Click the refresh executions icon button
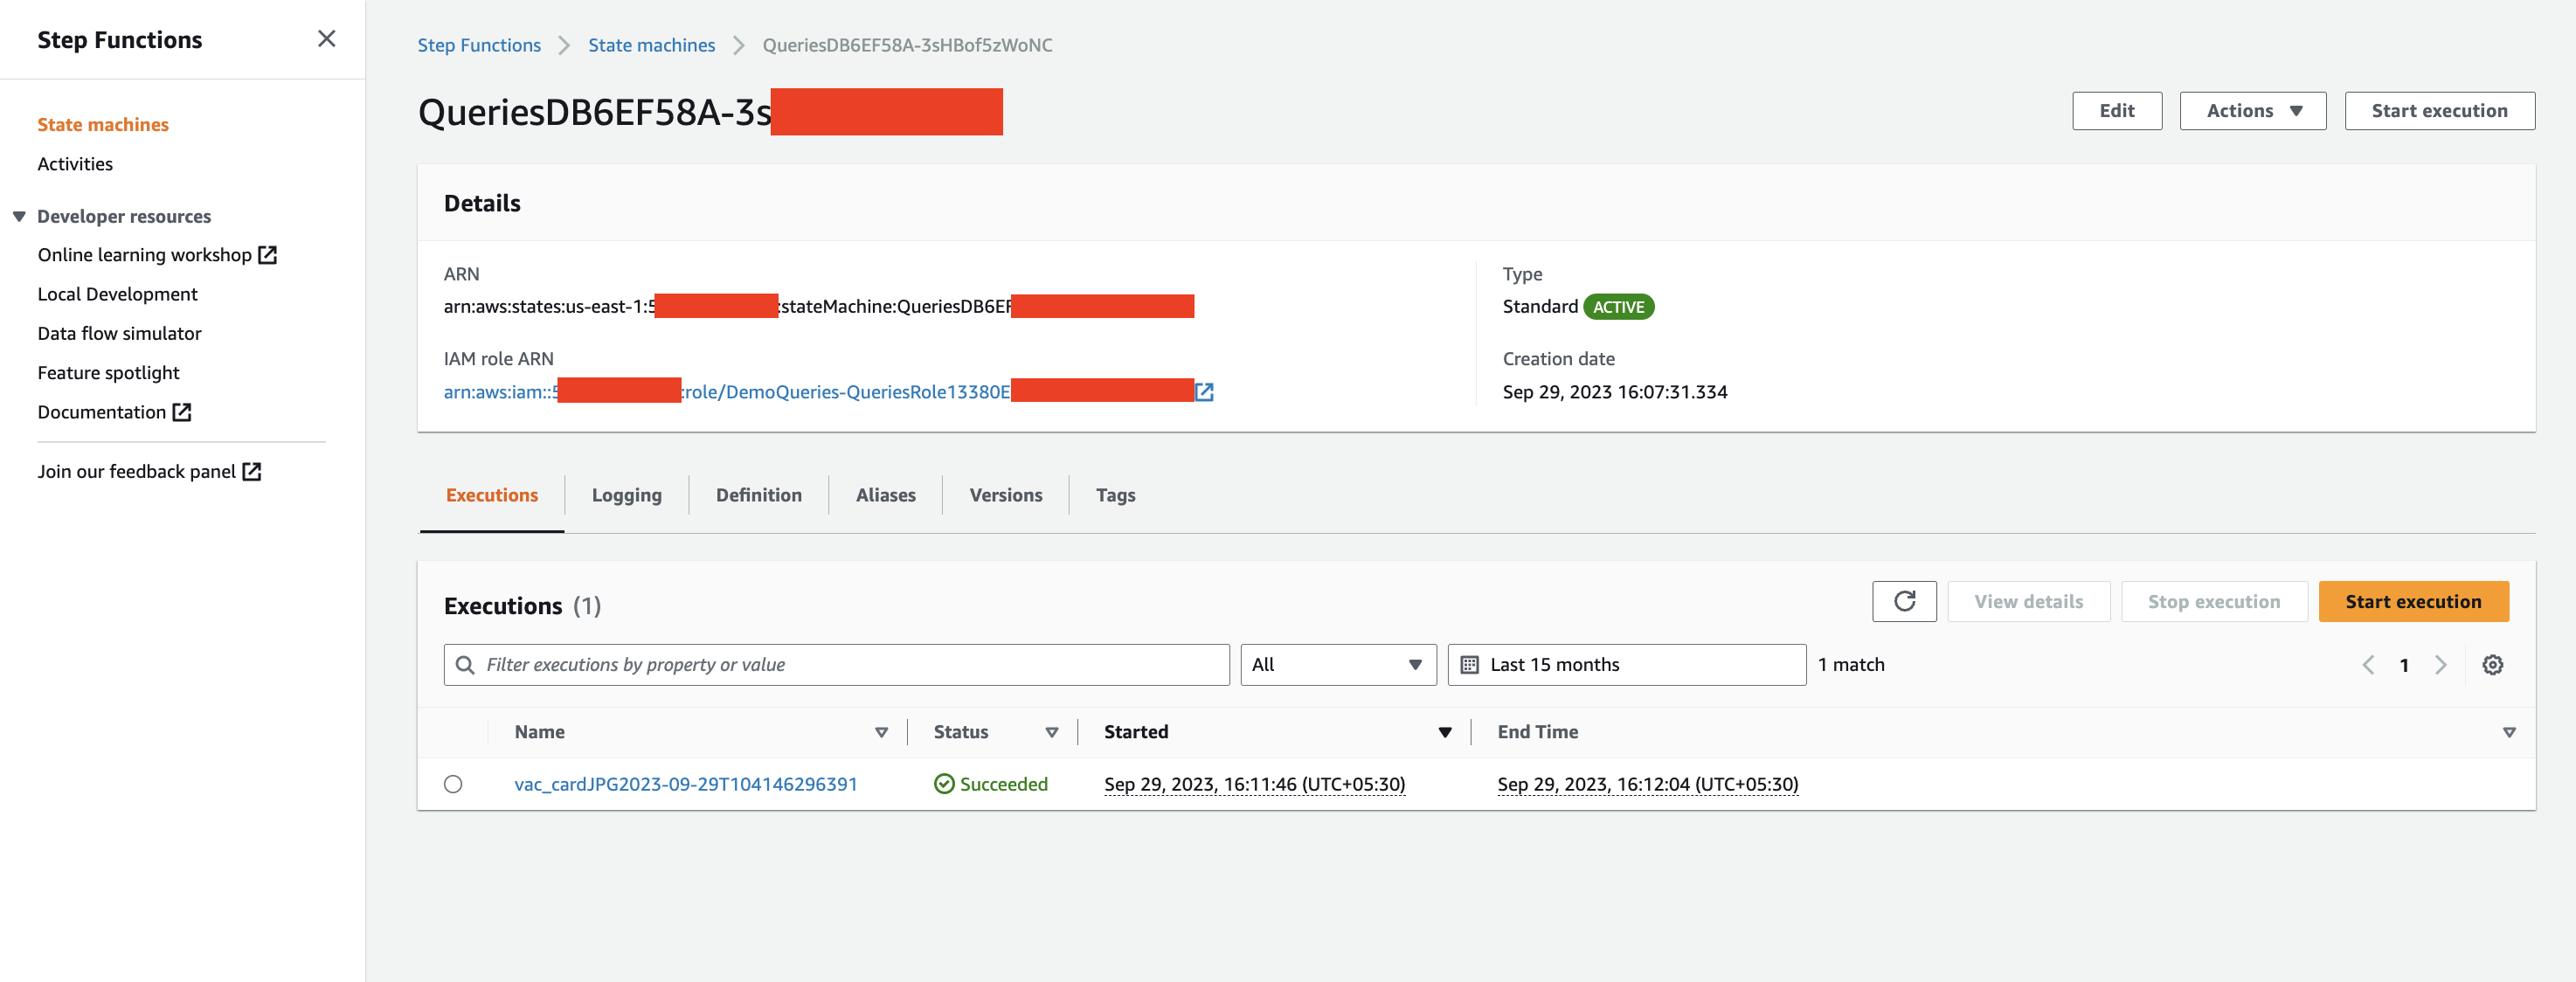 1903,601
